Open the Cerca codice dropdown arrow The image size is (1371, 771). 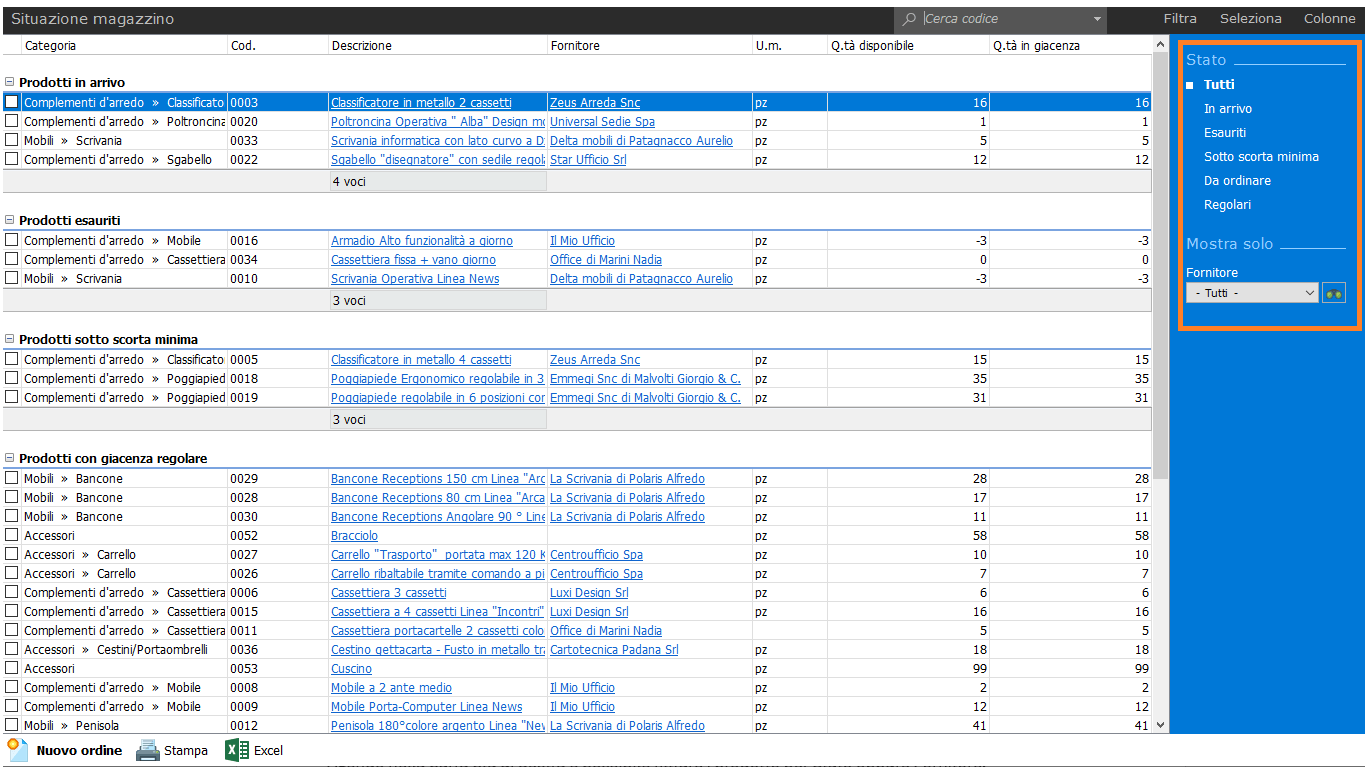(x=1097, y=19)
